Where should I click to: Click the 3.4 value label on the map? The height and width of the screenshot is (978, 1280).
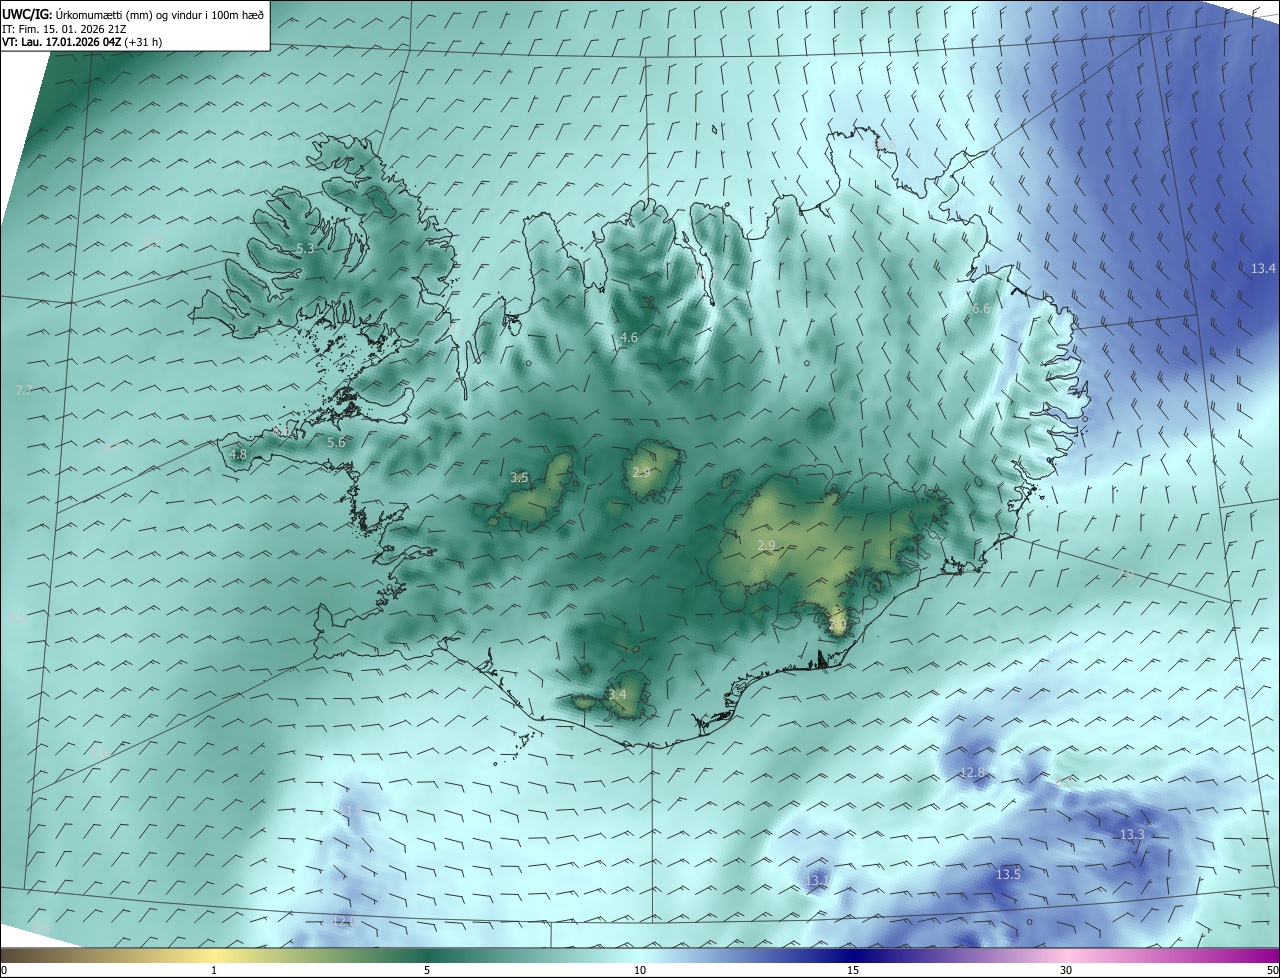[617, 694]
